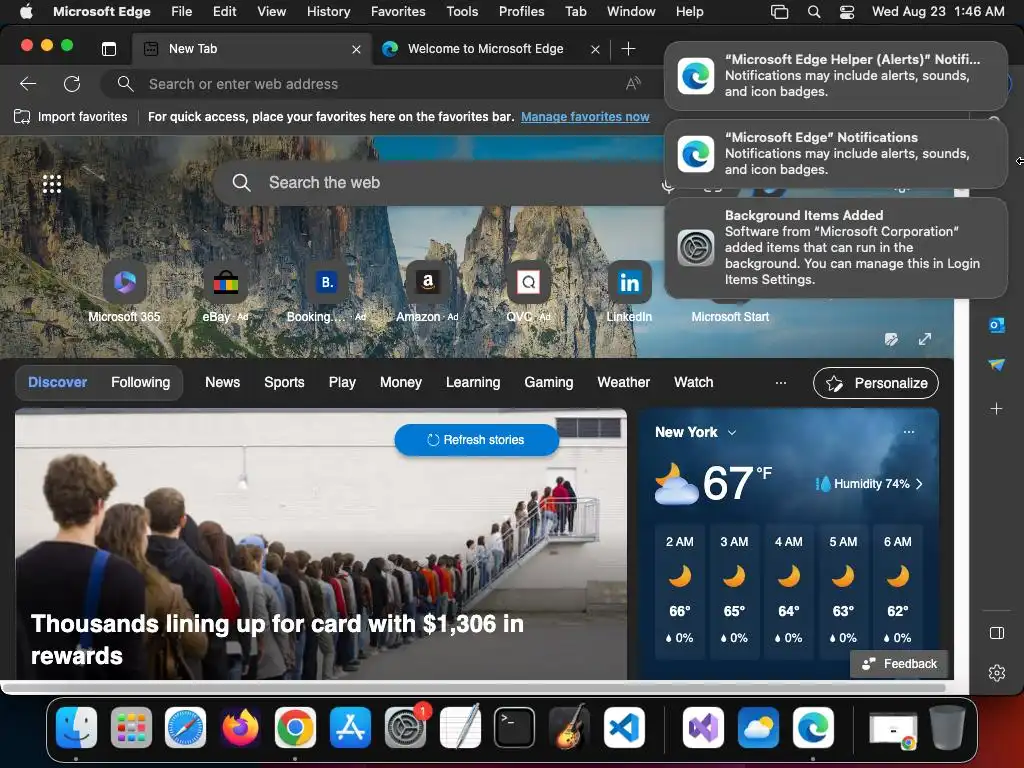This screenshot has height=768, width=1024.
Task: Open the Watch category
Action: pos(694,383)
